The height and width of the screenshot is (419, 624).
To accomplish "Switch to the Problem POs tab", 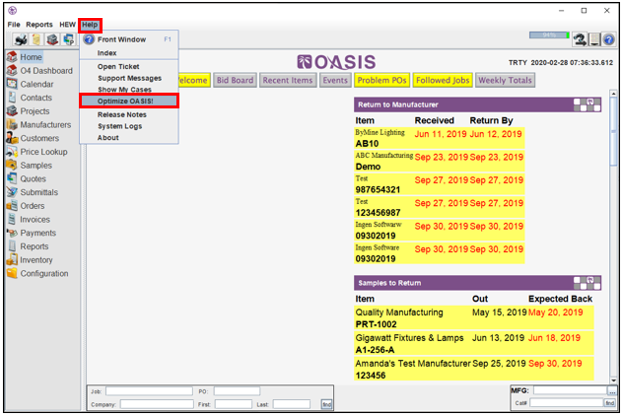I will coord(382,80).
